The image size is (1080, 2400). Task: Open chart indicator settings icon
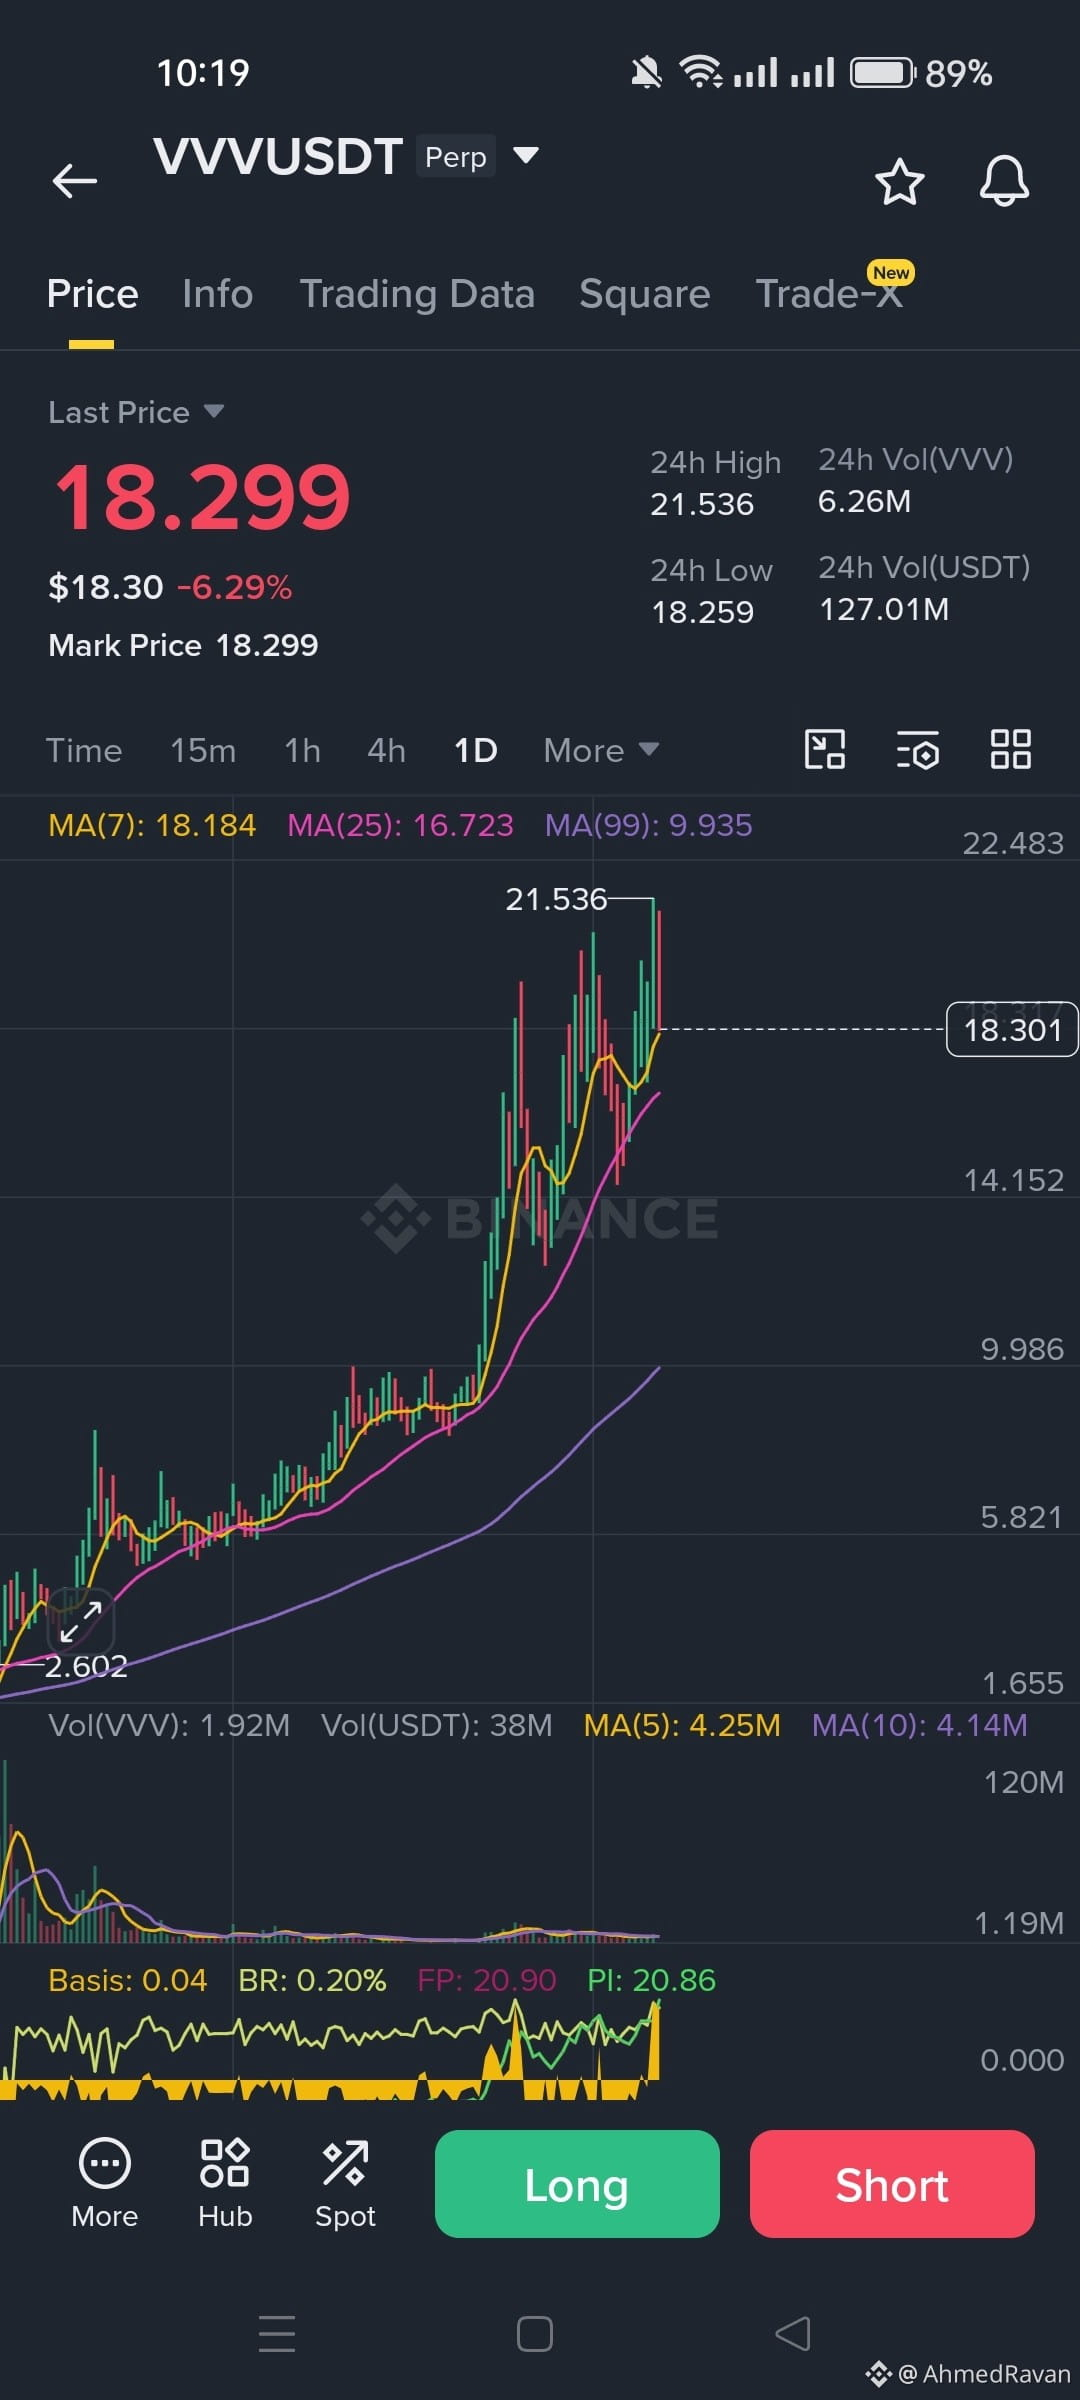[917, 749]
